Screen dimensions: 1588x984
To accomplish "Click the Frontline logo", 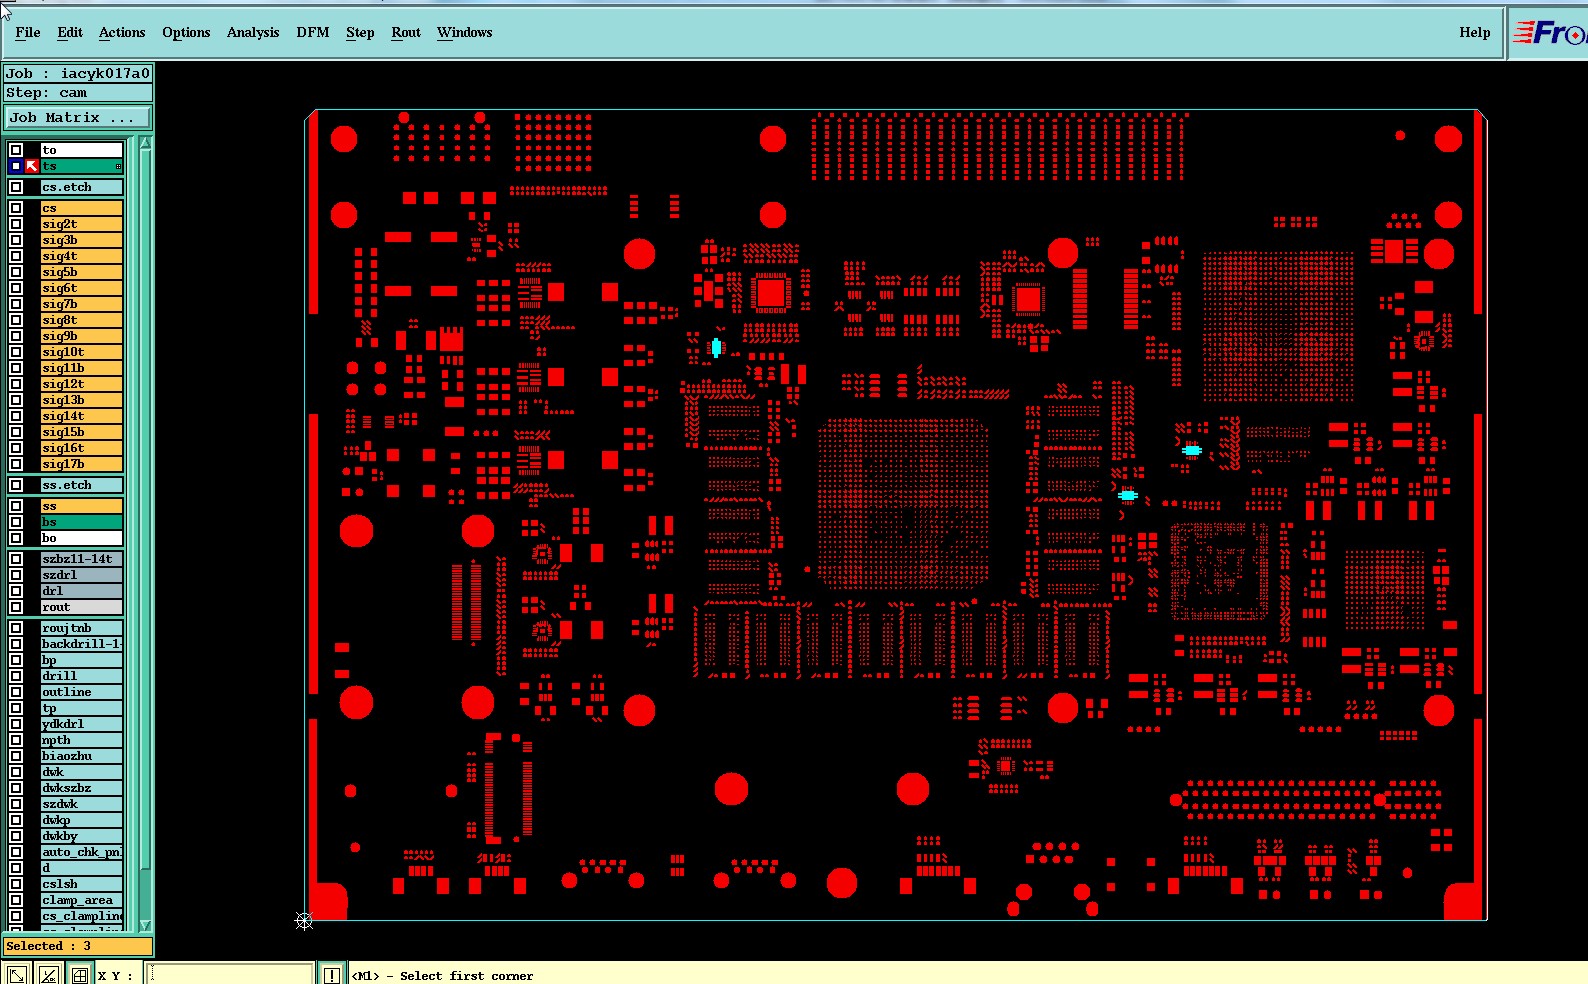I will [1548, 33].
